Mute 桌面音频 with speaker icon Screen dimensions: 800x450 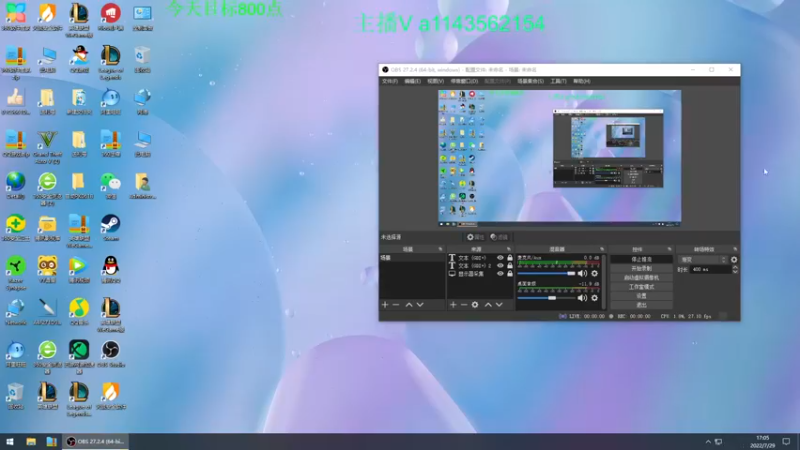[x=582, y=298]
